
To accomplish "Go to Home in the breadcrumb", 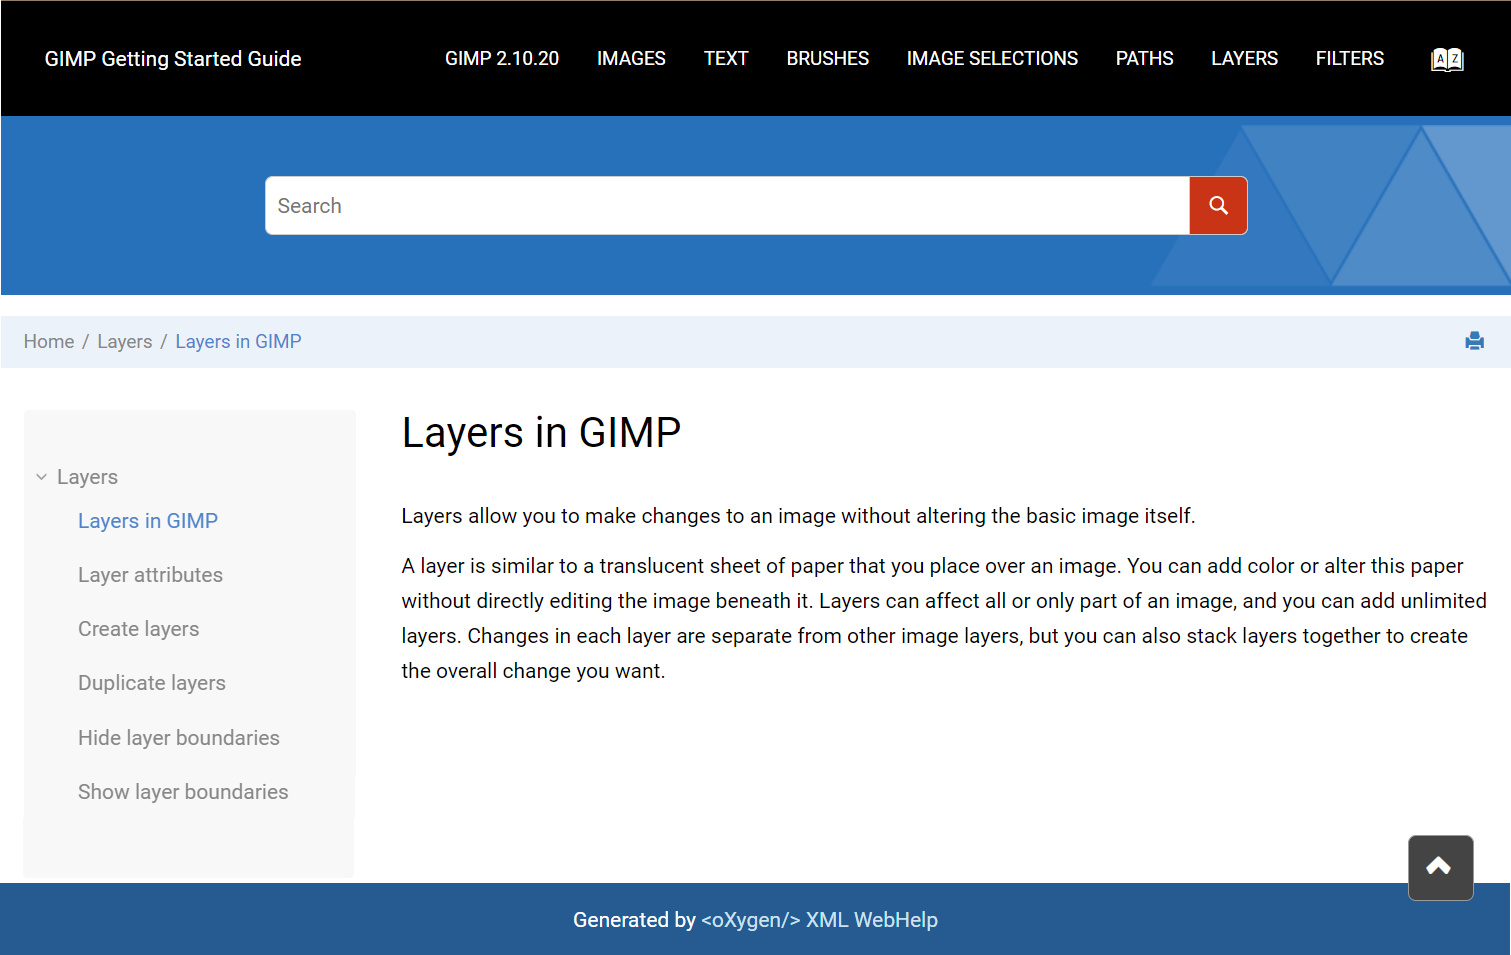I will point(49,342).
